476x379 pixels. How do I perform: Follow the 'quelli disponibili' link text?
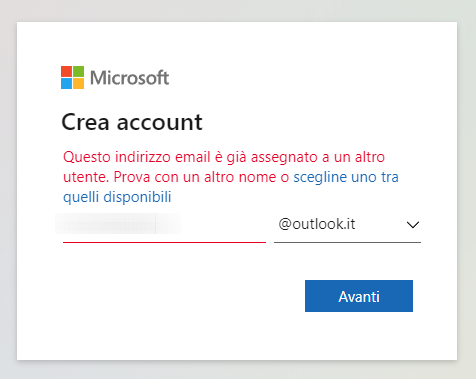point(117,197)
